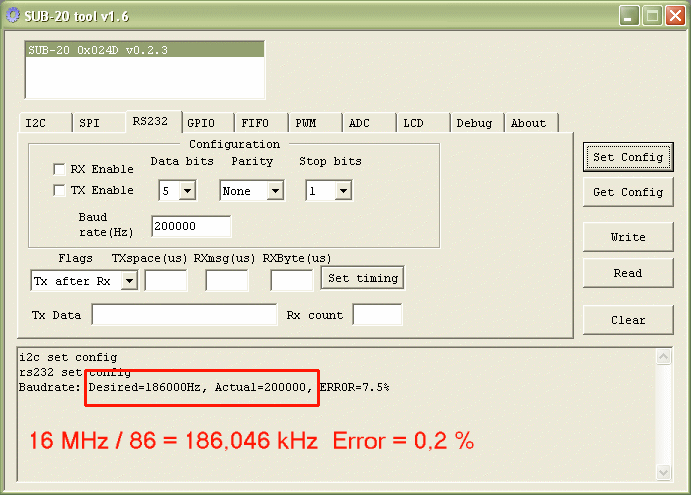Expand the Flags dropdown showing Tx after Rx

coord(129,281)
